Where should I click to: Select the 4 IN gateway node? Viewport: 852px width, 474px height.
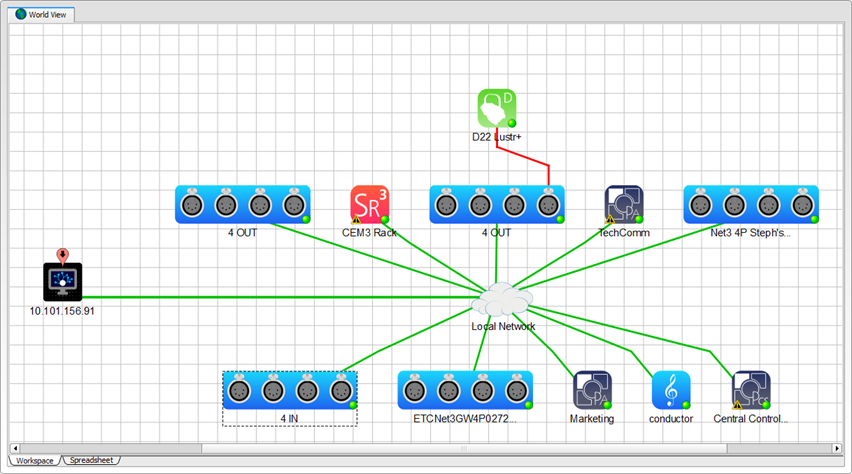point(289,390)
